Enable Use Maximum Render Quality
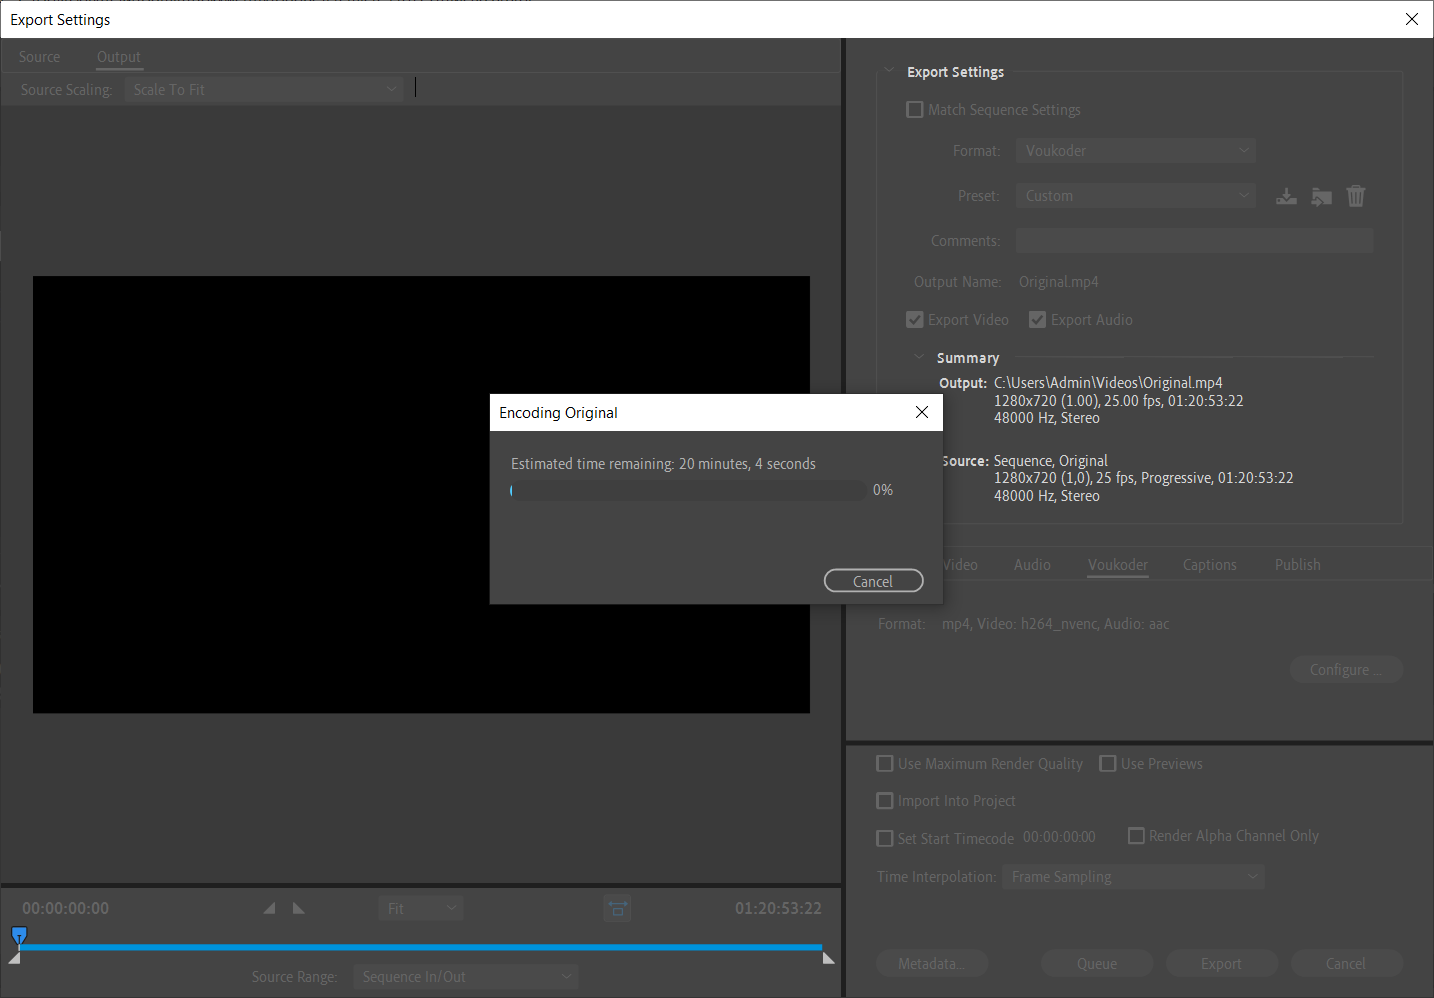The image size is (1434, 998). point(885,764)
